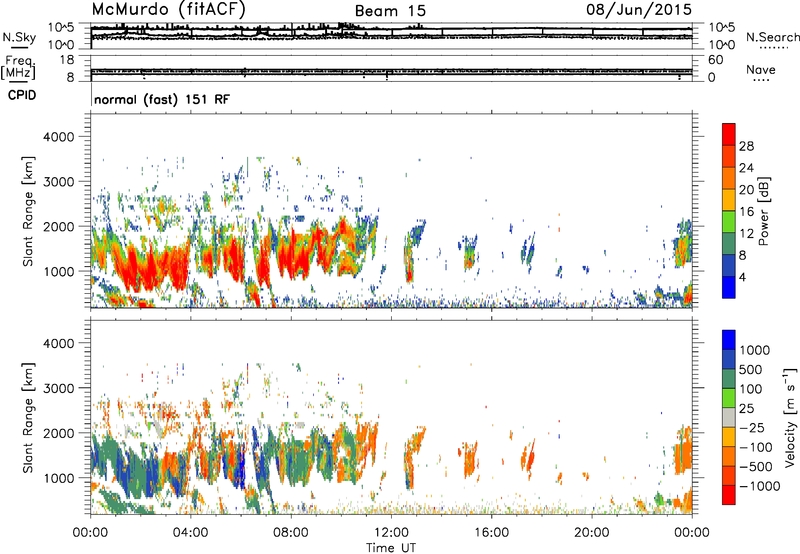Click the 500 tick on velocity colorbar
The height and width of the screenshot is (554, 800).
coord(751,369)
